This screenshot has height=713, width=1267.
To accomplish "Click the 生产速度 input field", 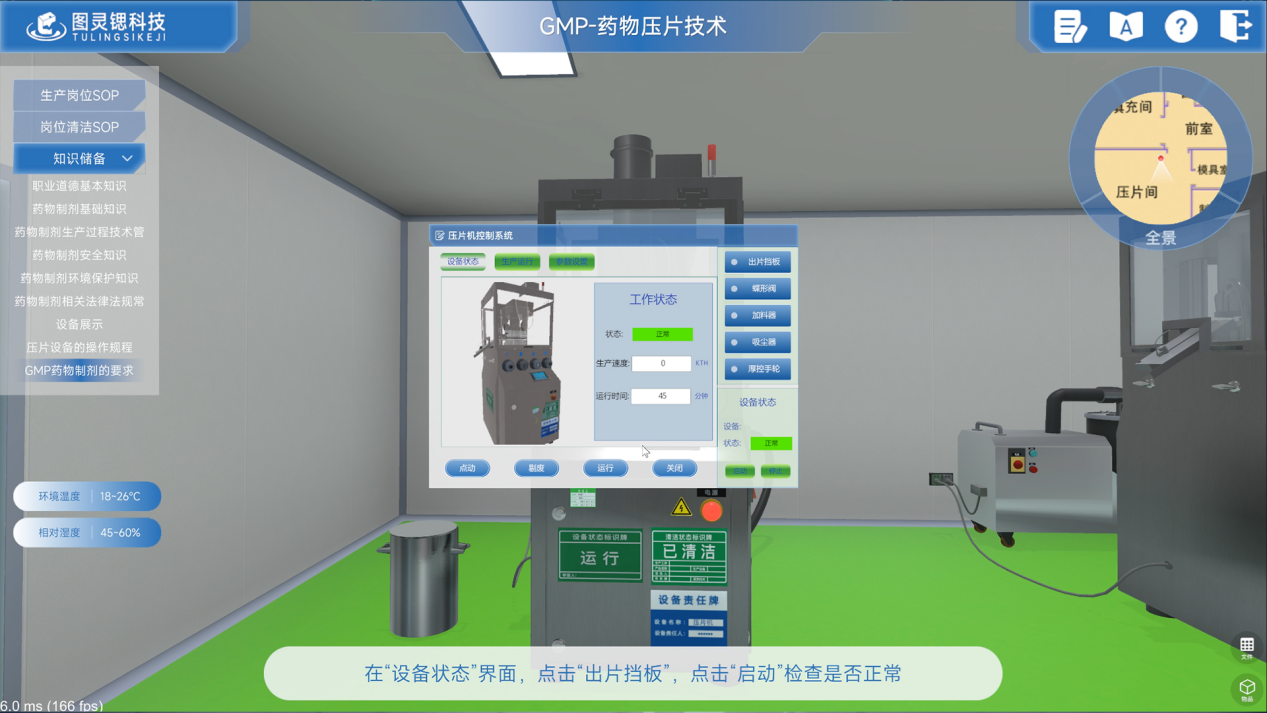I will point(661,363).
